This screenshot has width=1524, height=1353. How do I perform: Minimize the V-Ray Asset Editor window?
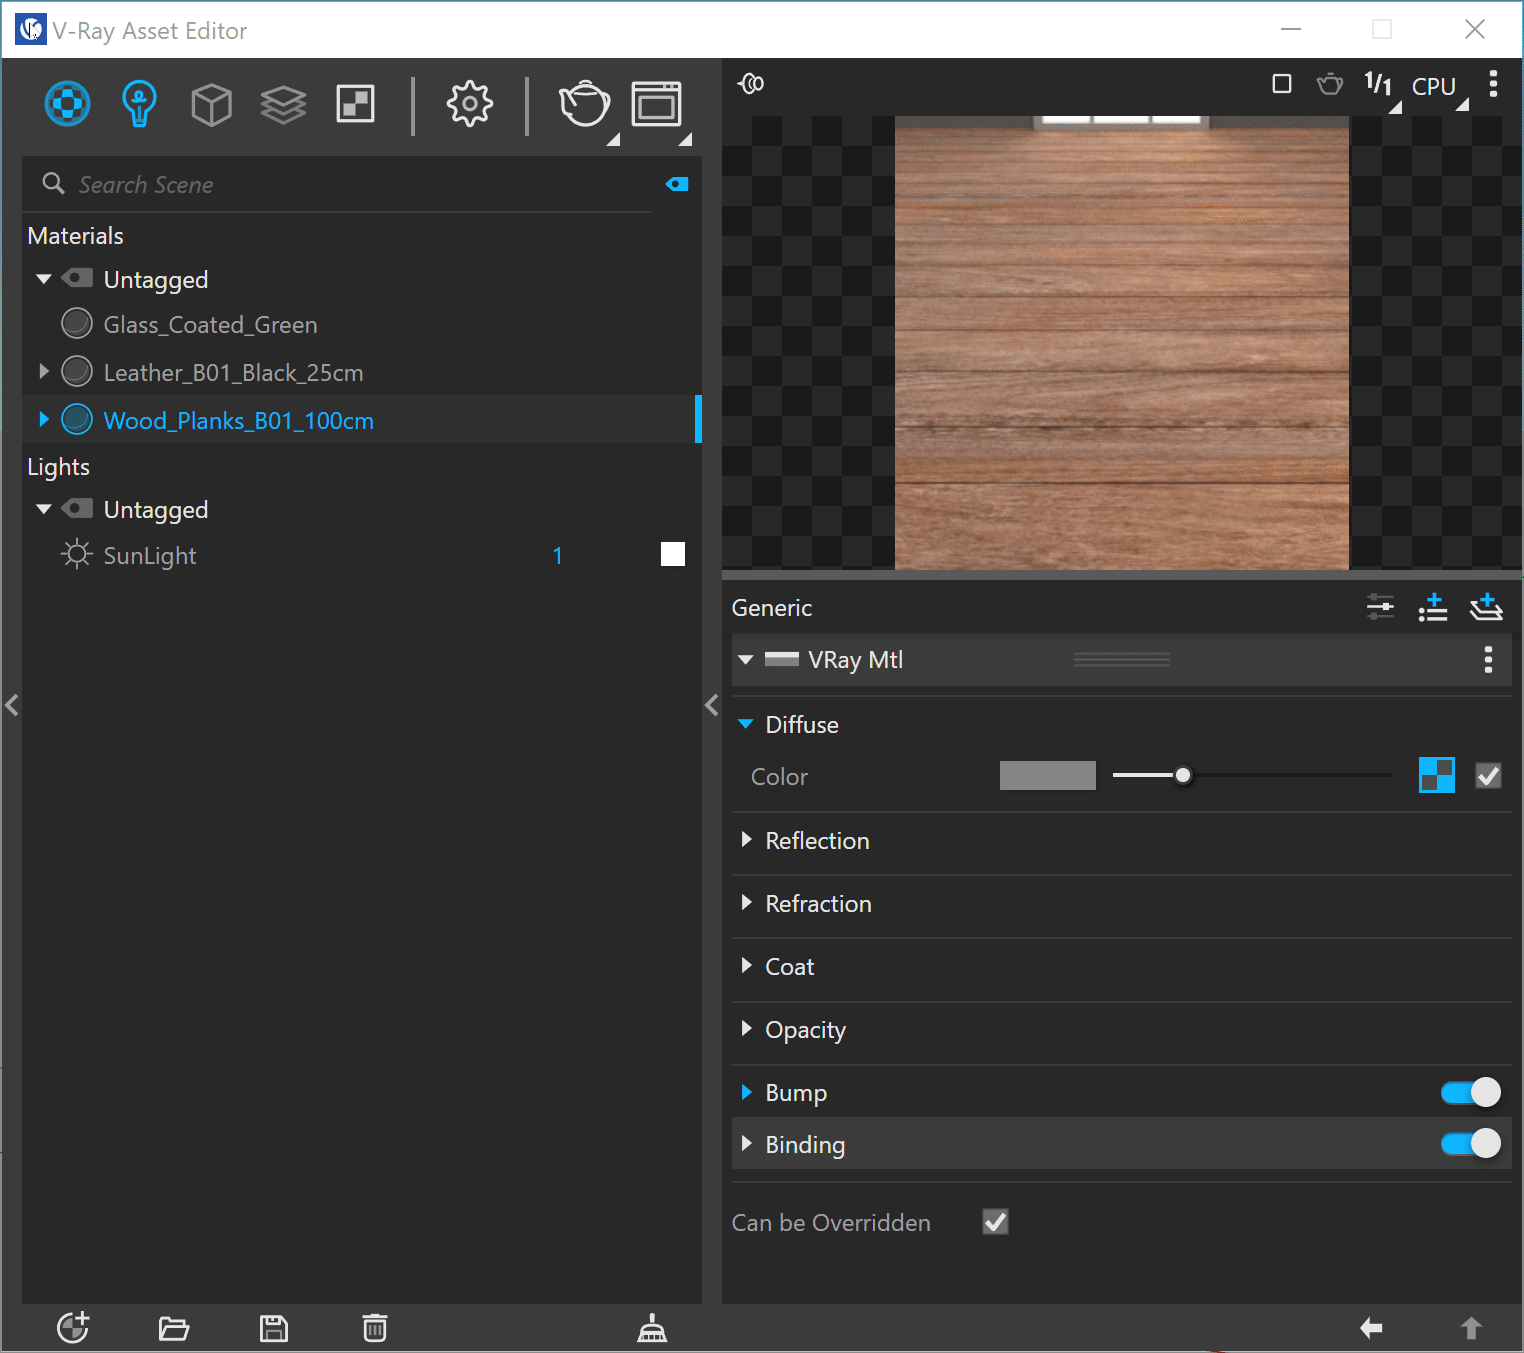click(1291, 29)
